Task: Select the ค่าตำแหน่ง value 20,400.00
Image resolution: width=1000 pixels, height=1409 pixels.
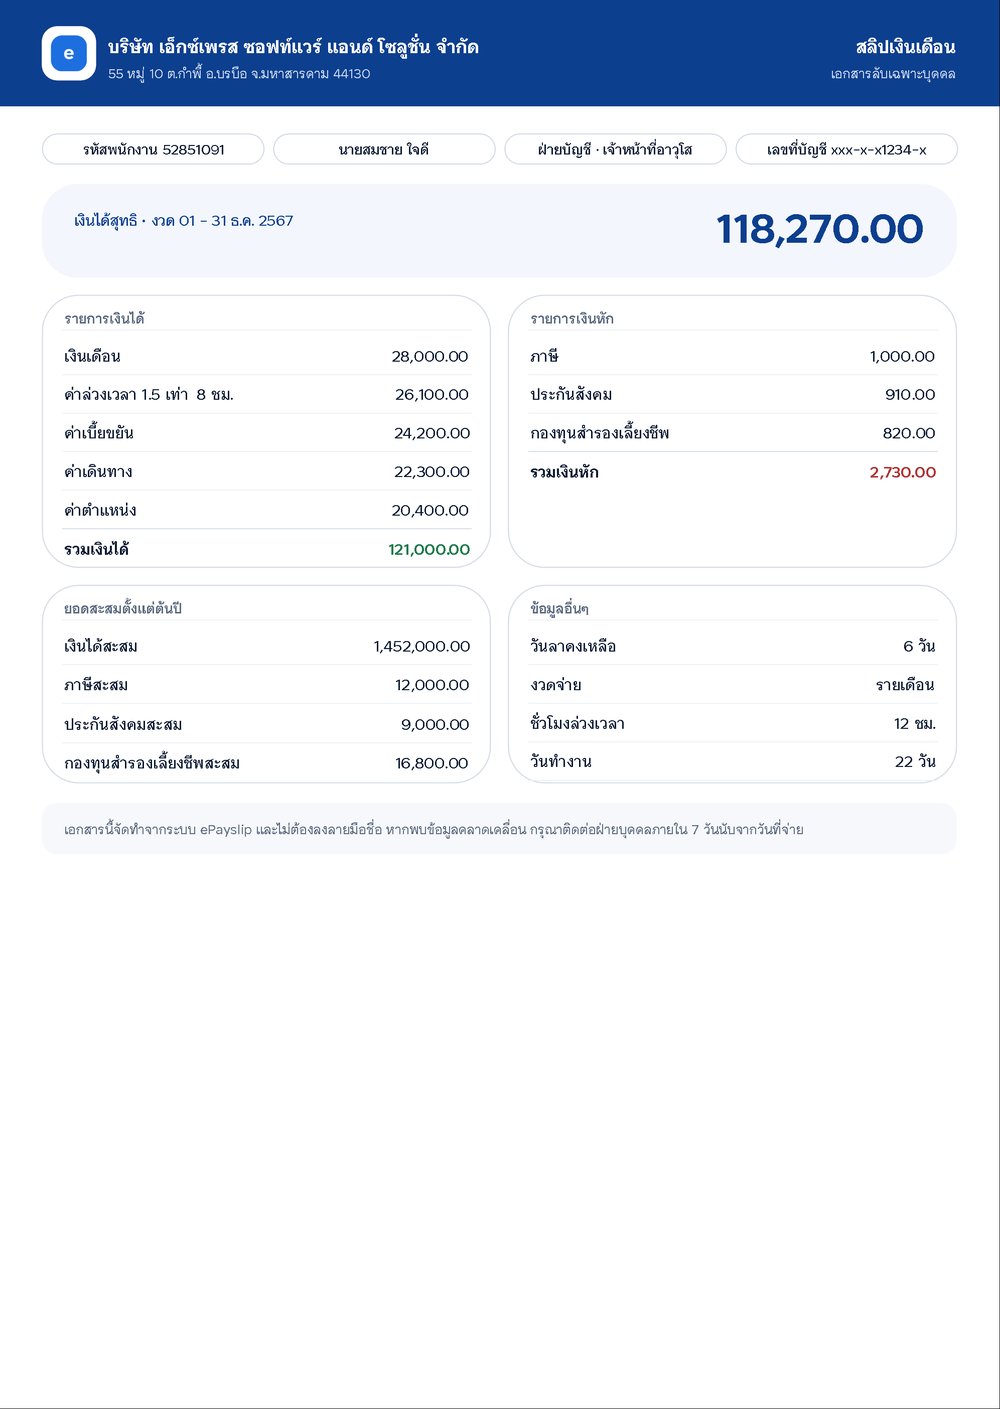Action: click(x=430, y=510)
